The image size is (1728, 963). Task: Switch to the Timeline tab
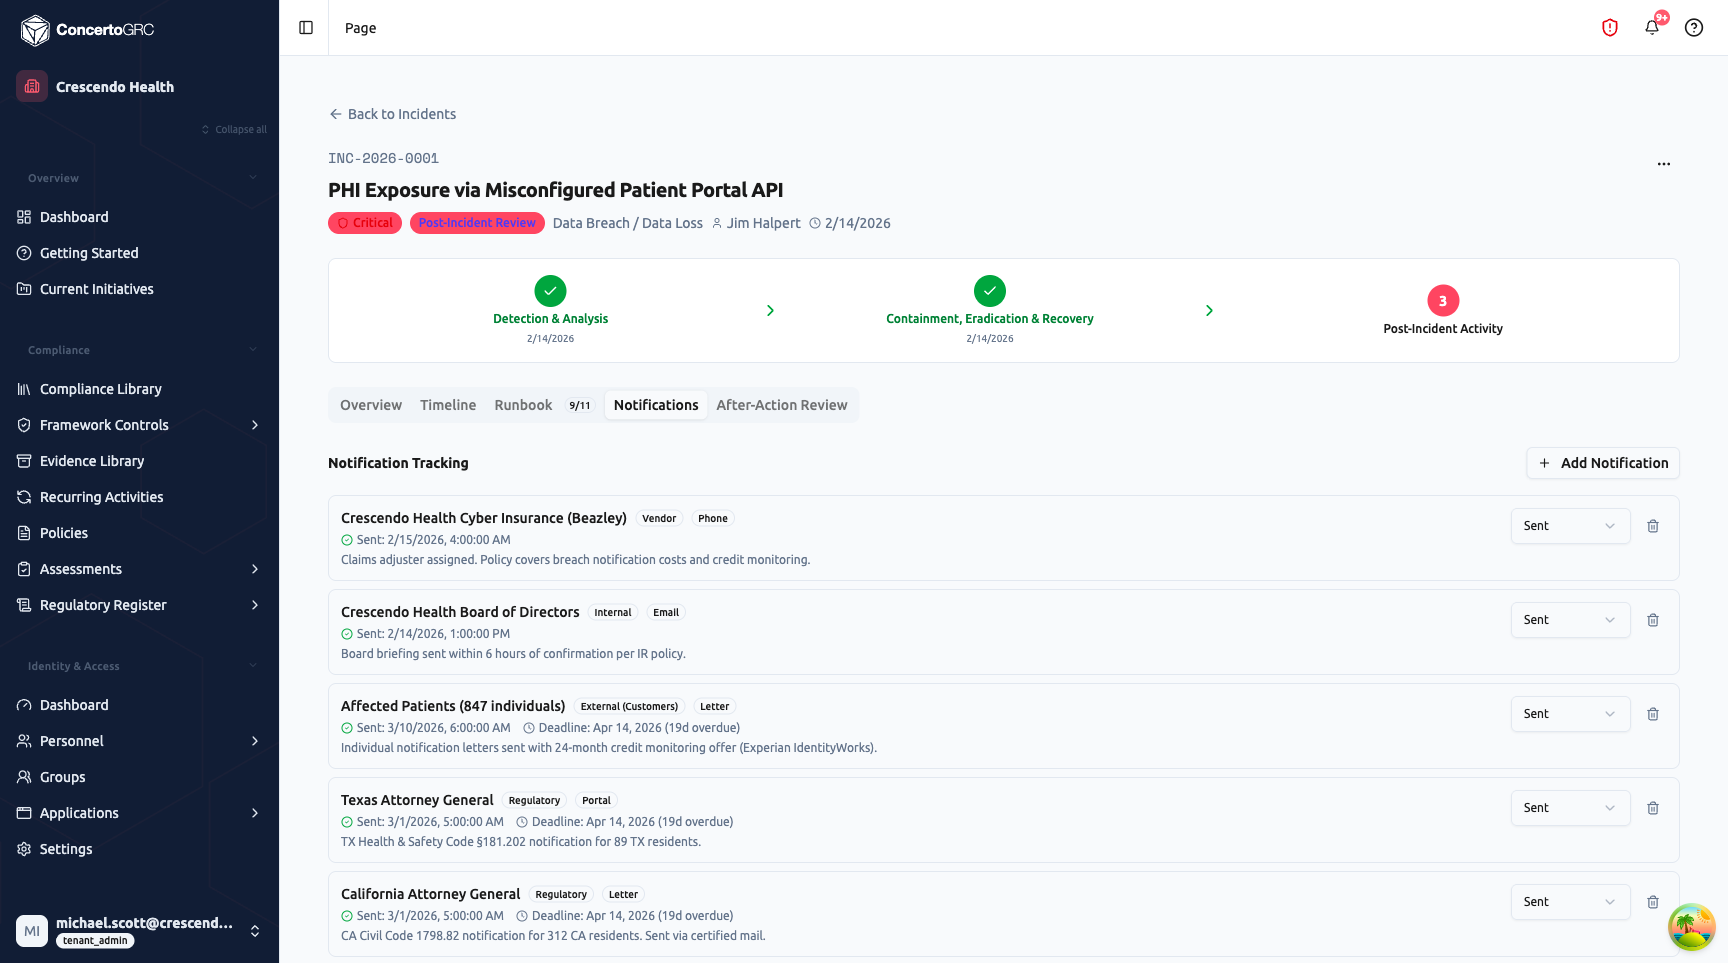(448, 405)
